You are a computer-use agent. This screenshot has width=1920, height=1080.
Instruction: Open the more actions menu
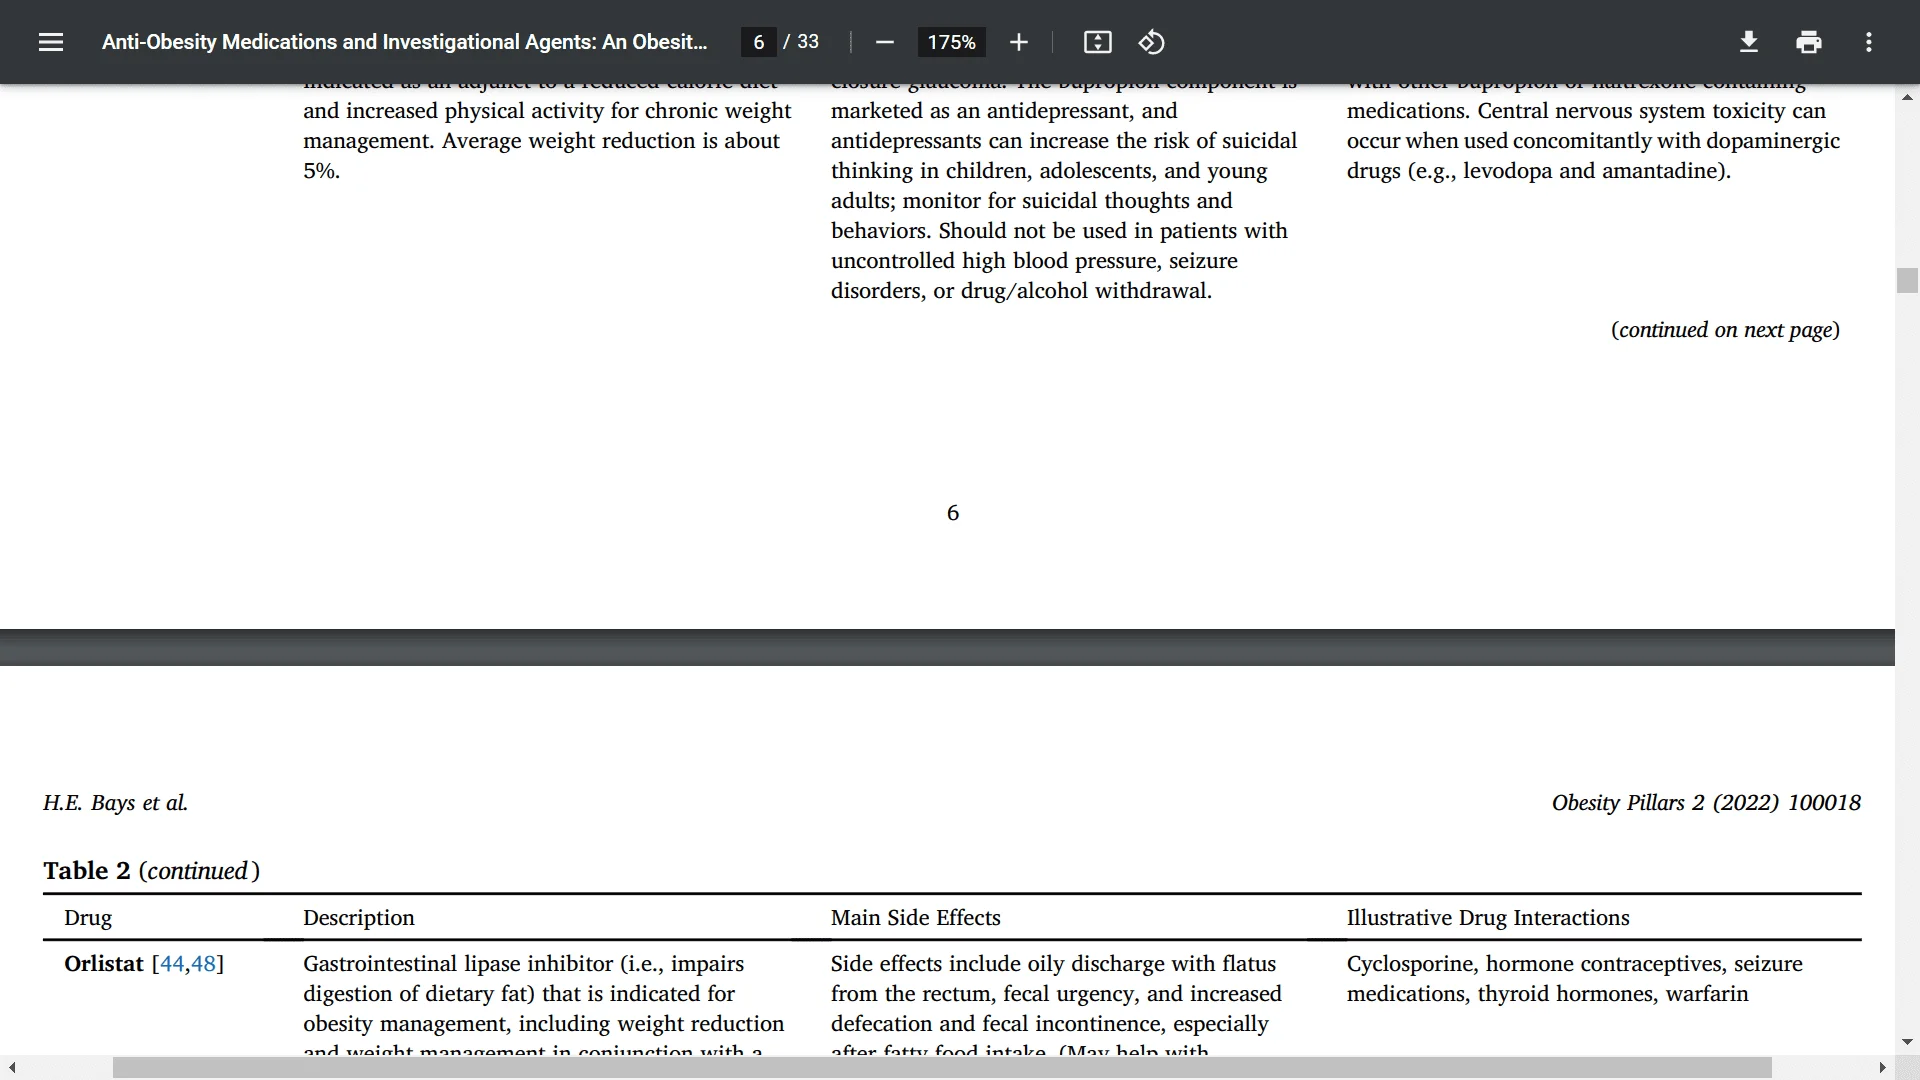coord(1868,42)
